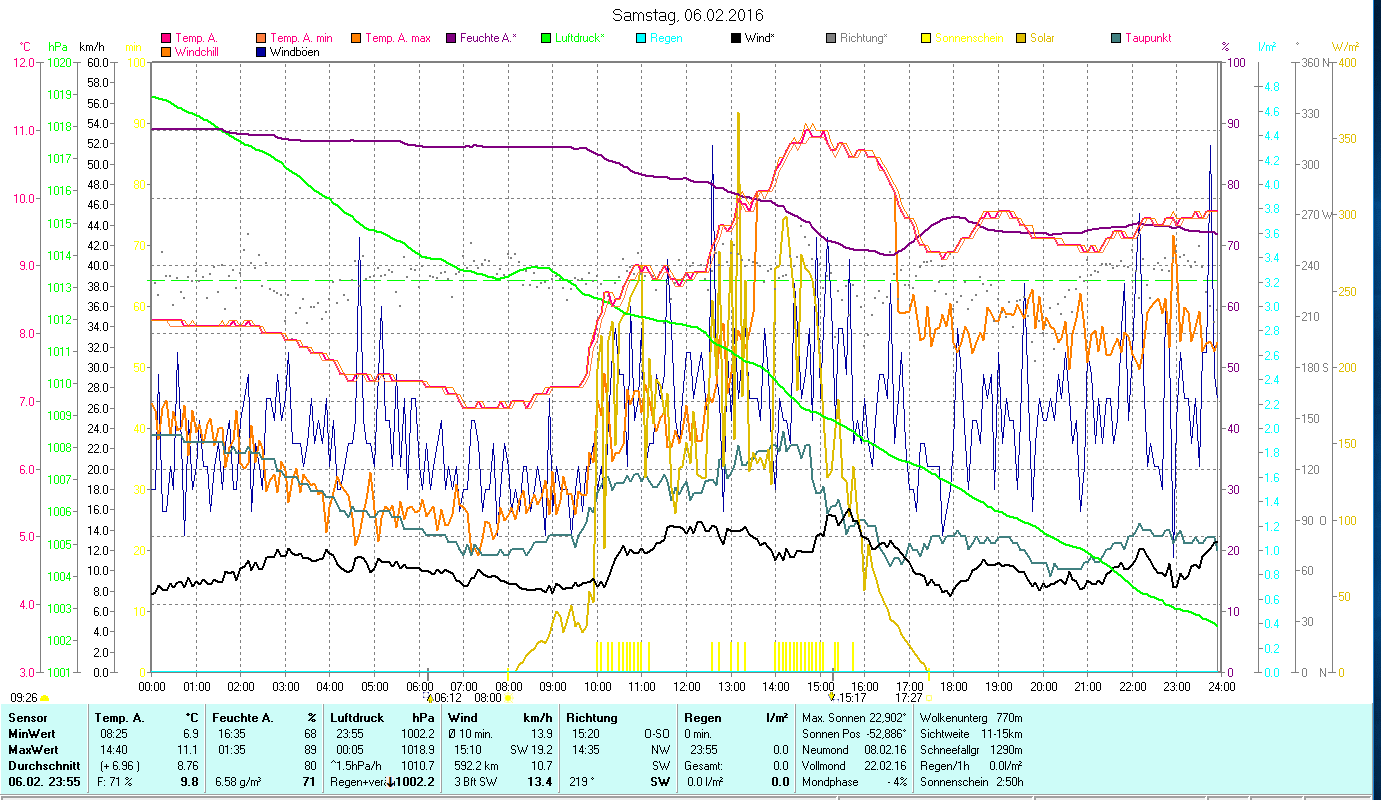Click the Windchill legend label
1381x800 pixels.
(199, 52)
